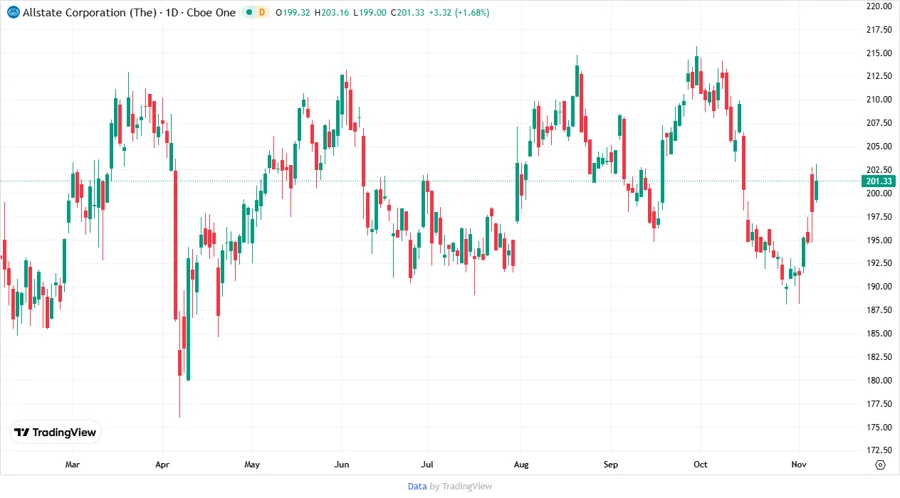Screen dimensions: 900x498
Task: Click the Nov label on time axis
Action: pos(799,464)
